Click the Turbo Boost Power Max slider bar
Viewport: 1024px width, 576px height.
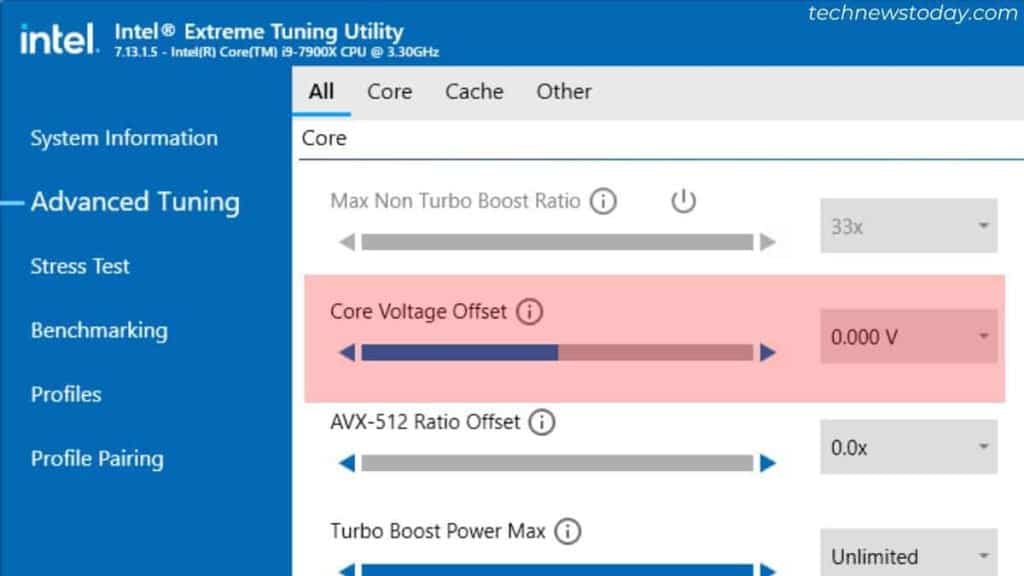557,570
